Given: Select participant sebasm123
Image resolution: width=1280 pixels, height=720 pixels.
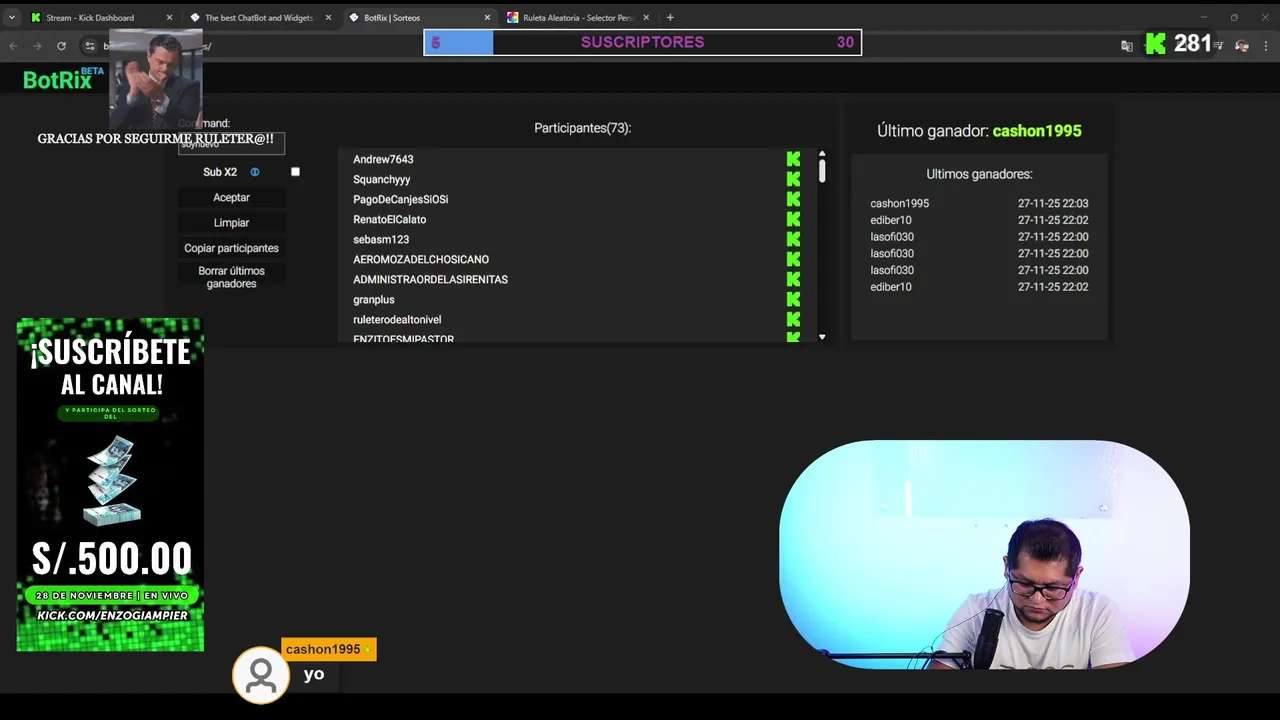Looking at the screenshot, I should pyautogui.click(x=381, y=239).
